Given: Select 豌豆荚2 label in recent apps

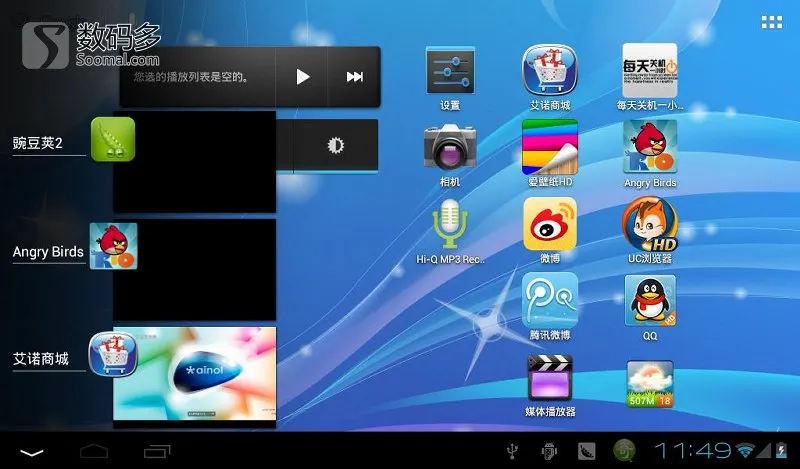Looking at the screenshot, I should [x=38, y=143].
